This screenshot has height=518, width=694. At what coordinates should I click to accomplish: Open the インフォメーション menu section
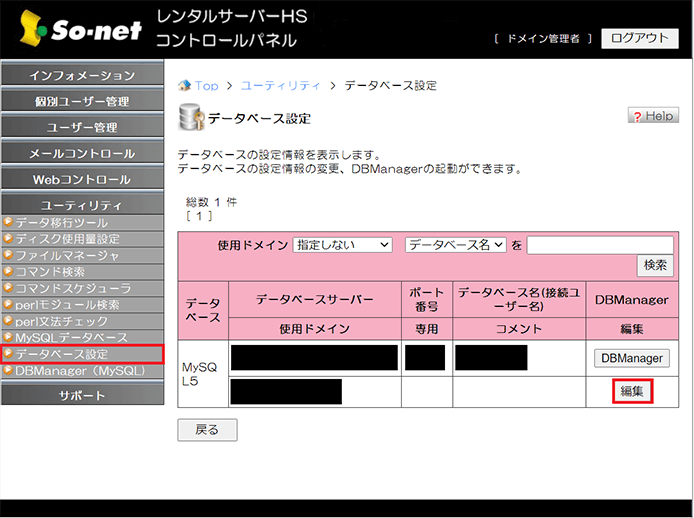(82, 76)
